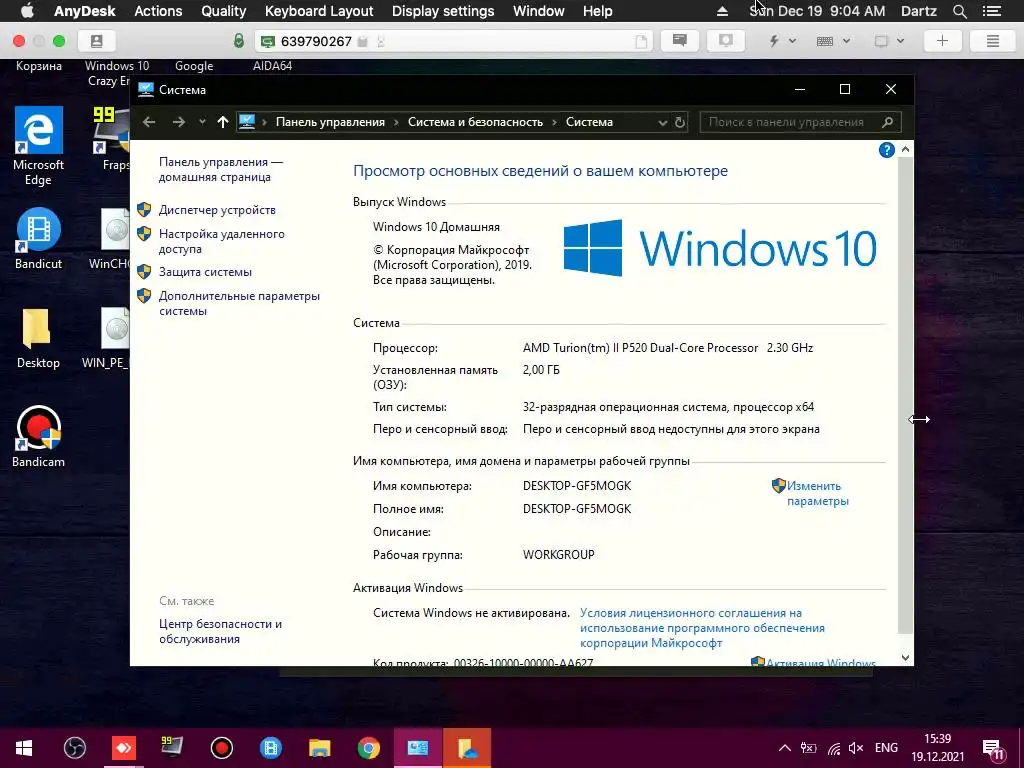
Task: Open AnyDesk keyboard icon dropdown
Action: coord(833,41)
